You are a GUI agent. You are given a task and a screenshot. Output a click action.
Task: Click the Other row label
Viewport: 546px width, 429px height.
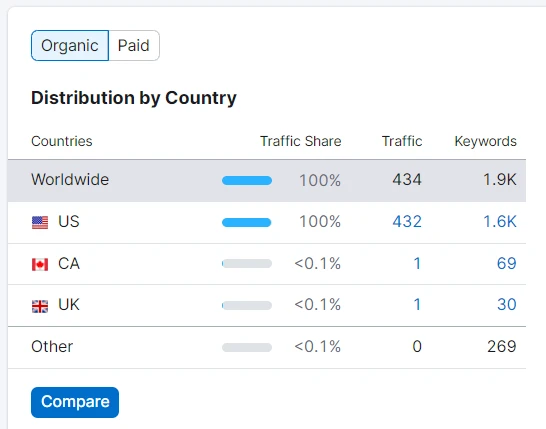(x=52, y=346)
